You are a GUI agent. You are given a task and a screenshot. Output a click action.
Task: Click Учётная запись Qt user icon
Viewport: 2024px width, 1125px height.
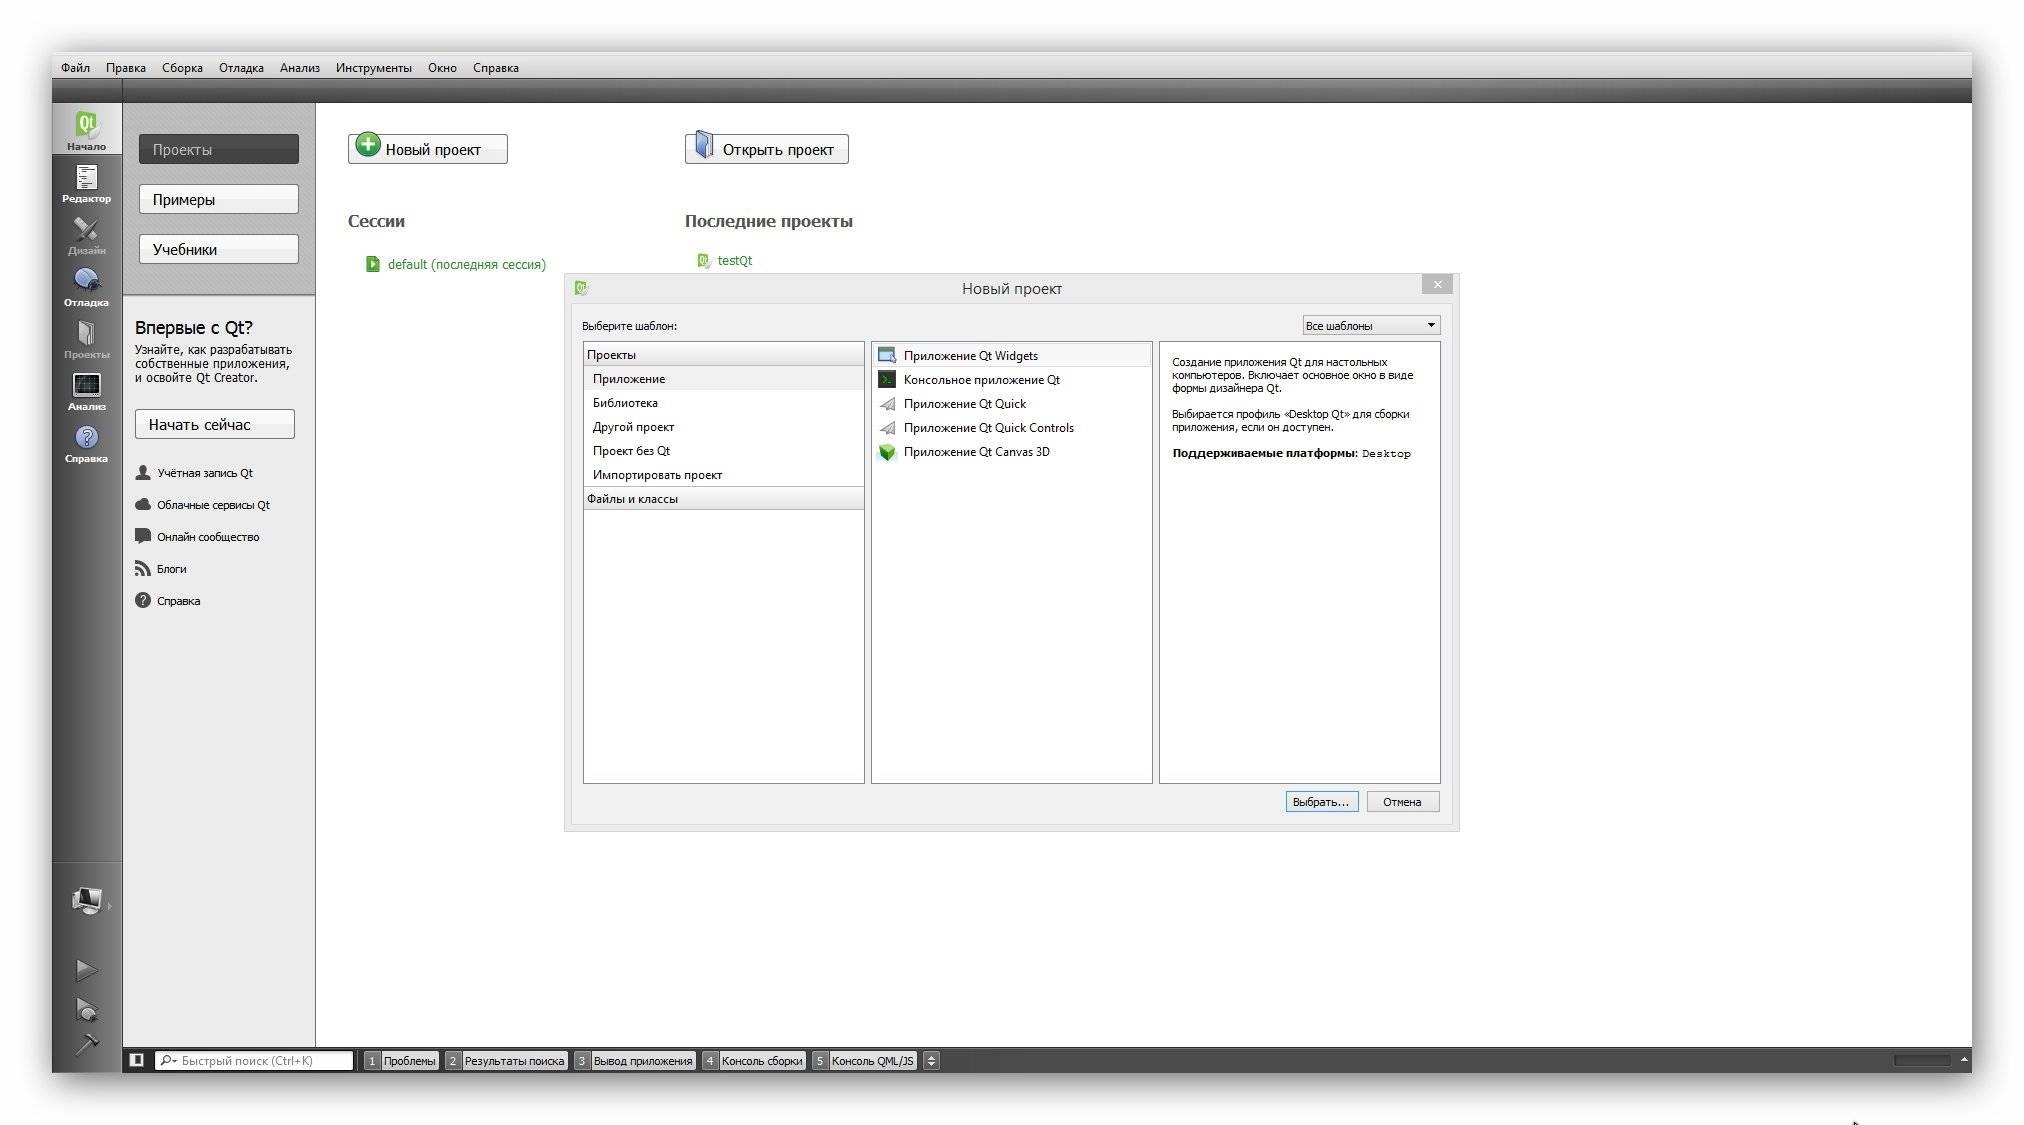point(143,472)
